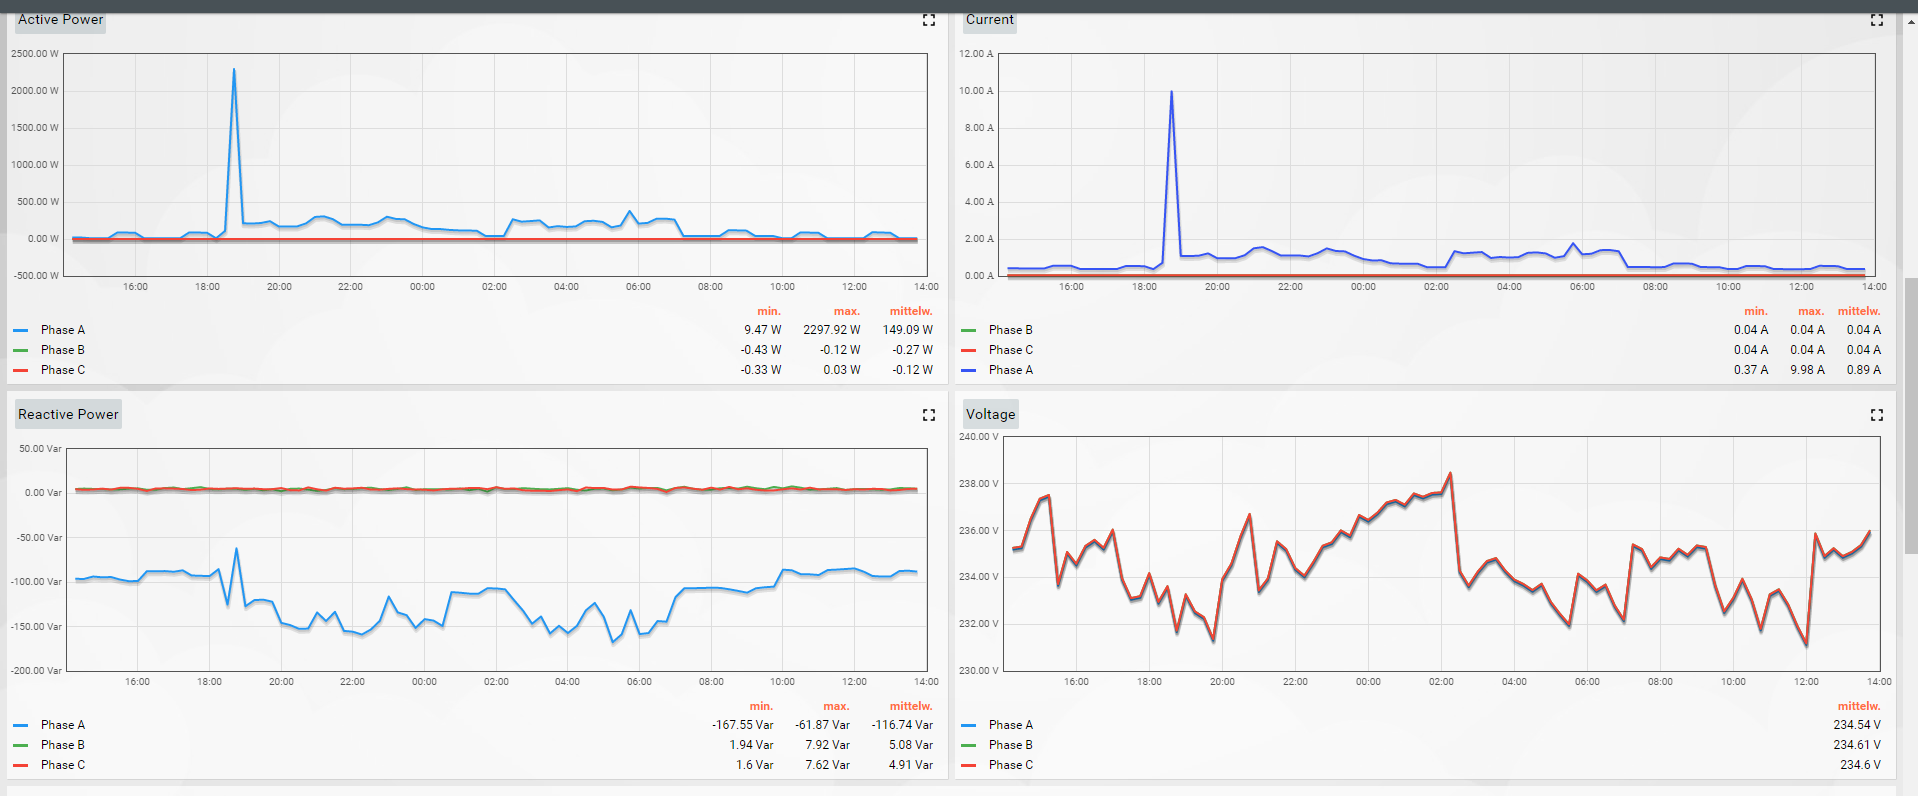1918x796 pixels.
Task: Expand the Current chart to fullscreen
Action: pyautogui.click(x=1877, y=20)
